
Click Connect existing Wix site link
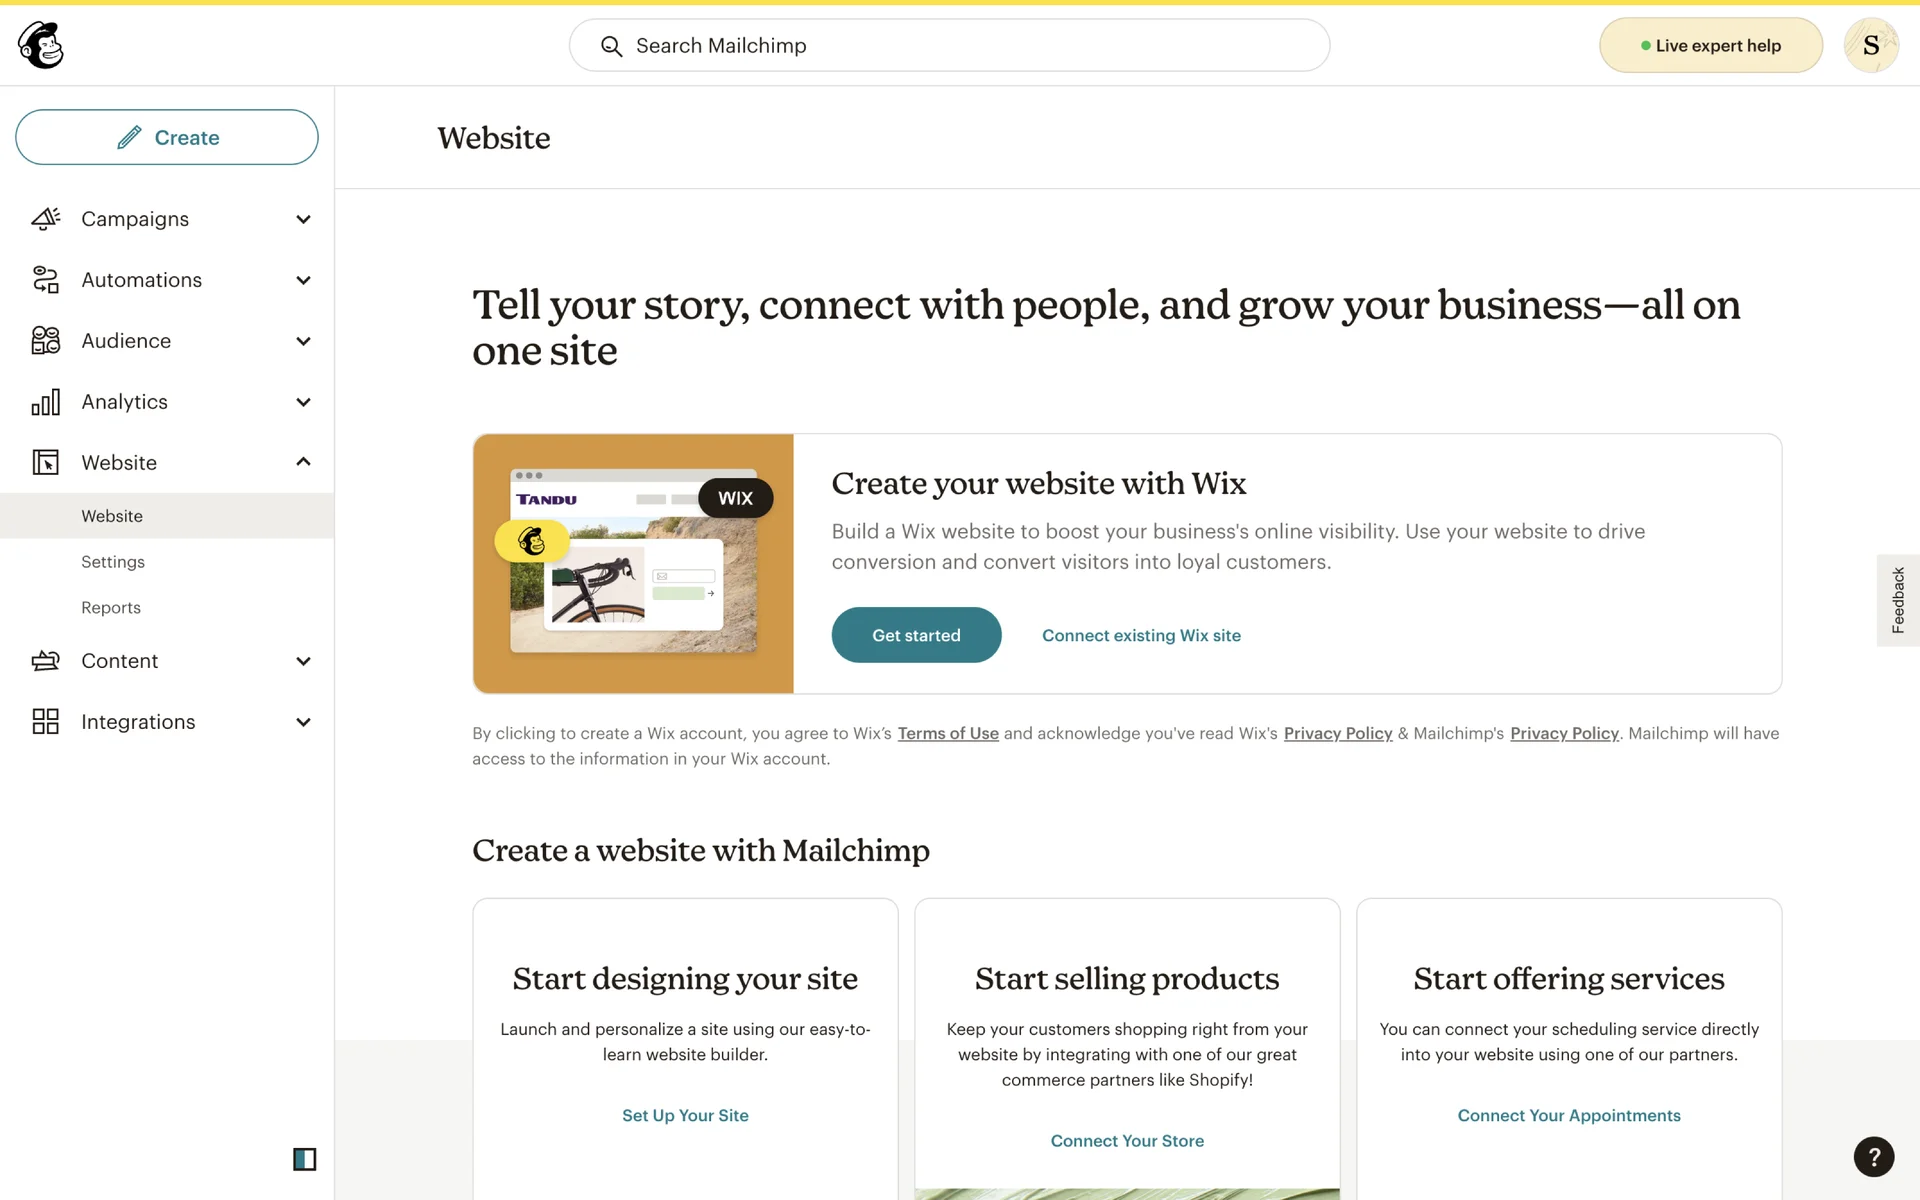pyautogui.click(x=1141, y=635)
